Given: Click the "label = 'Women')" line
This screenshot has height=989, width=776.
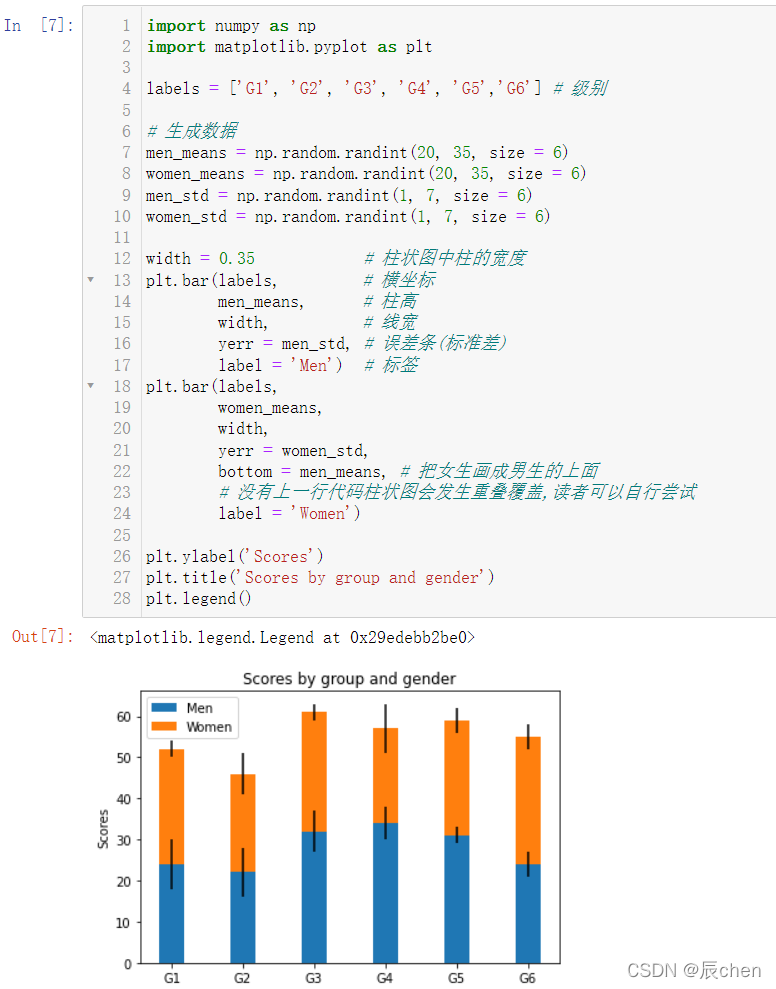Looking at the screenshot, I should coord(290,513).
